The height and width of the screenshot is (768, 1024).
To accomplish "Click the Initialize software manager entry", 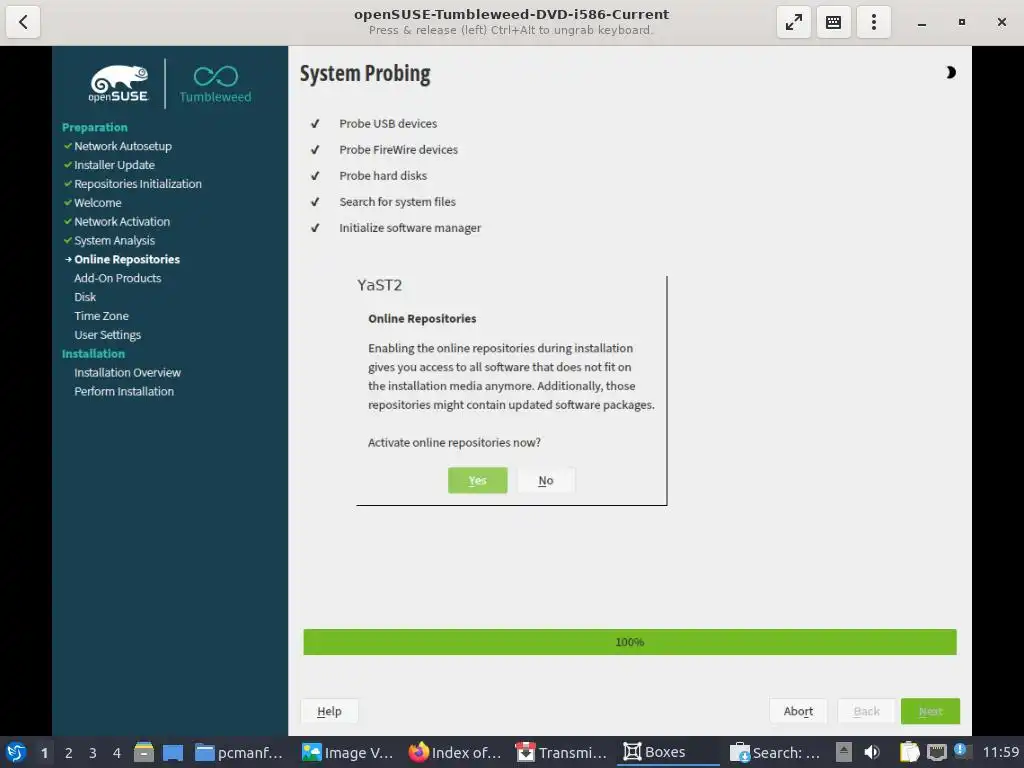I will tap(410, 228).
